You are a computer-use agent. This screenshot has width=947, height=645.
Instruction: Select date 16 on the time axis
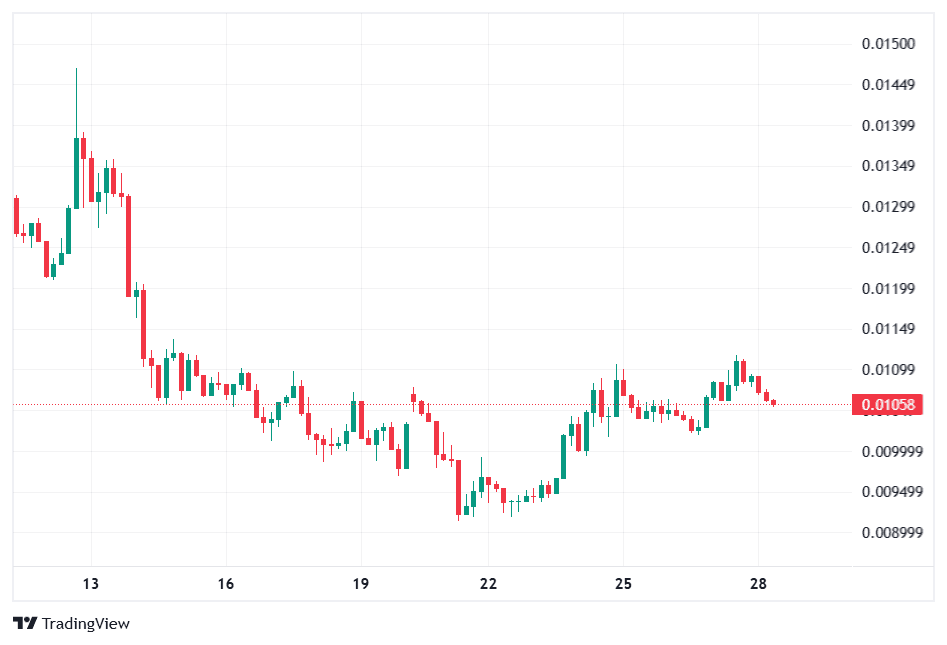pos(226,584)
